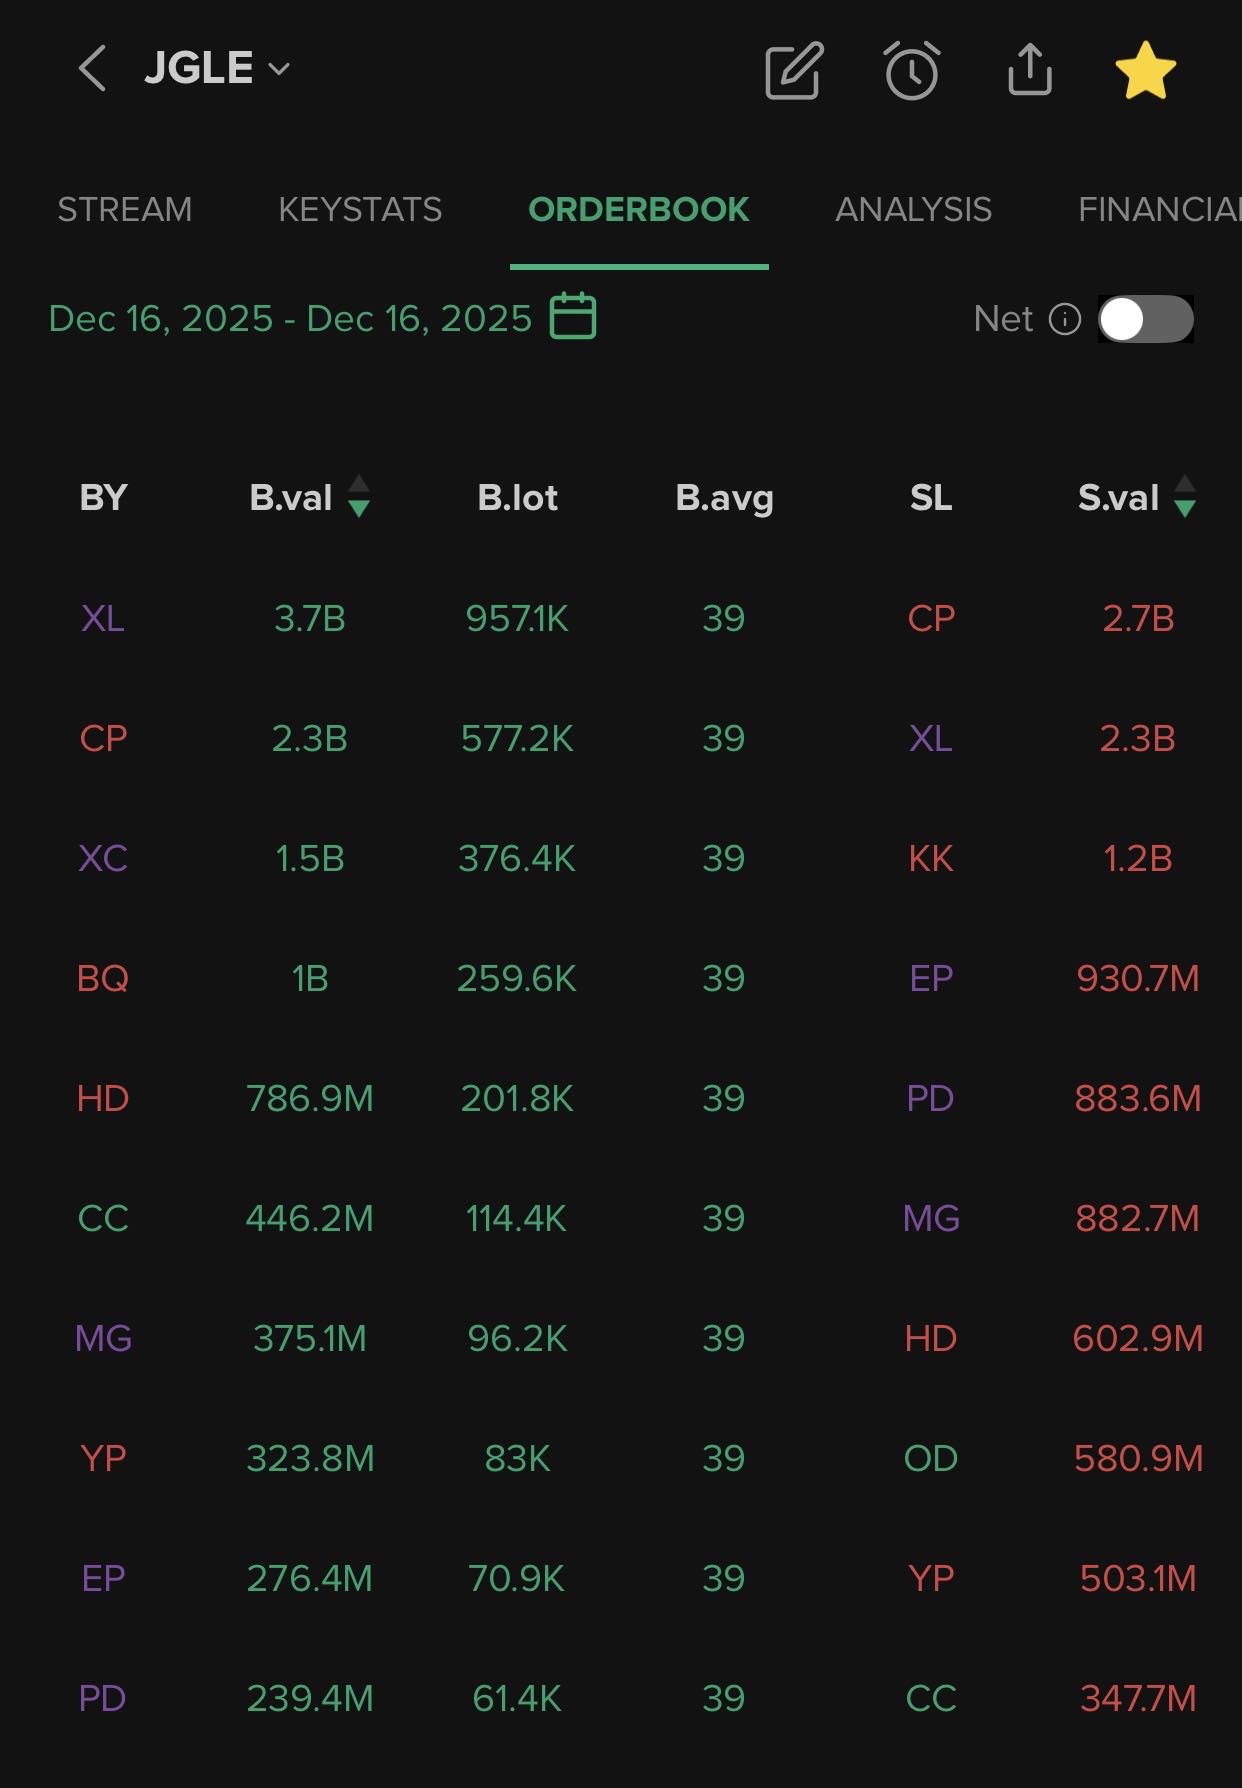The width and height of the screenshot is (1242, 1788).
Task: Open the ANALYSIS tab
Action: 913,209
